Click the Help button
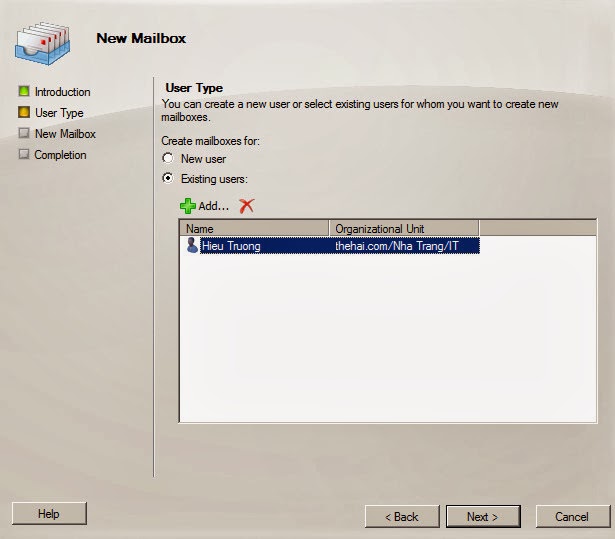The width and height of the screenshot is (615, 539). pyautogui.click(x=49, y=514)
